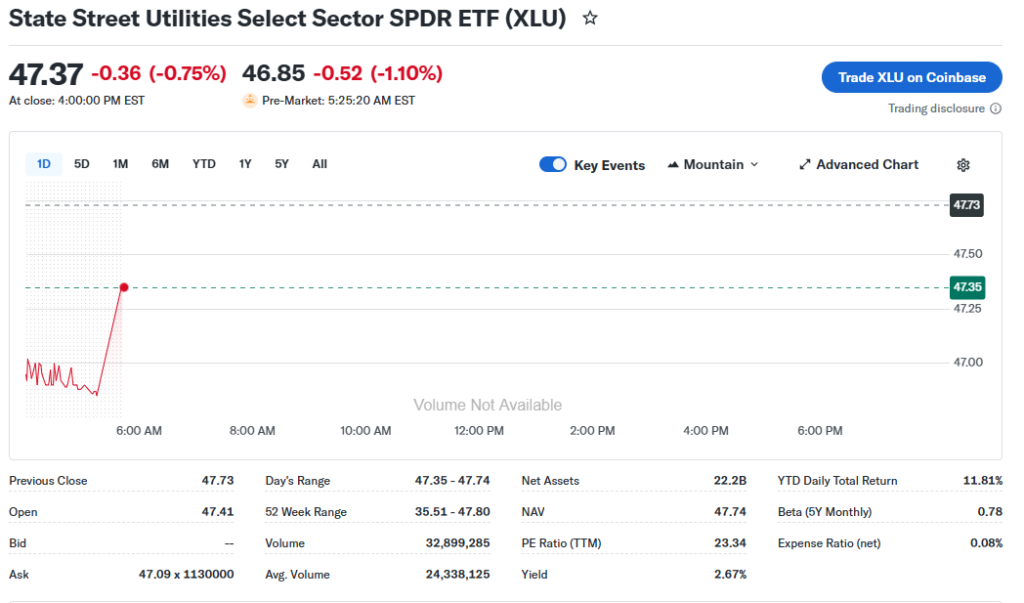Click the 47.35 current price label
The width and height of the screenshot is (1024, 603).
(967, 288)
